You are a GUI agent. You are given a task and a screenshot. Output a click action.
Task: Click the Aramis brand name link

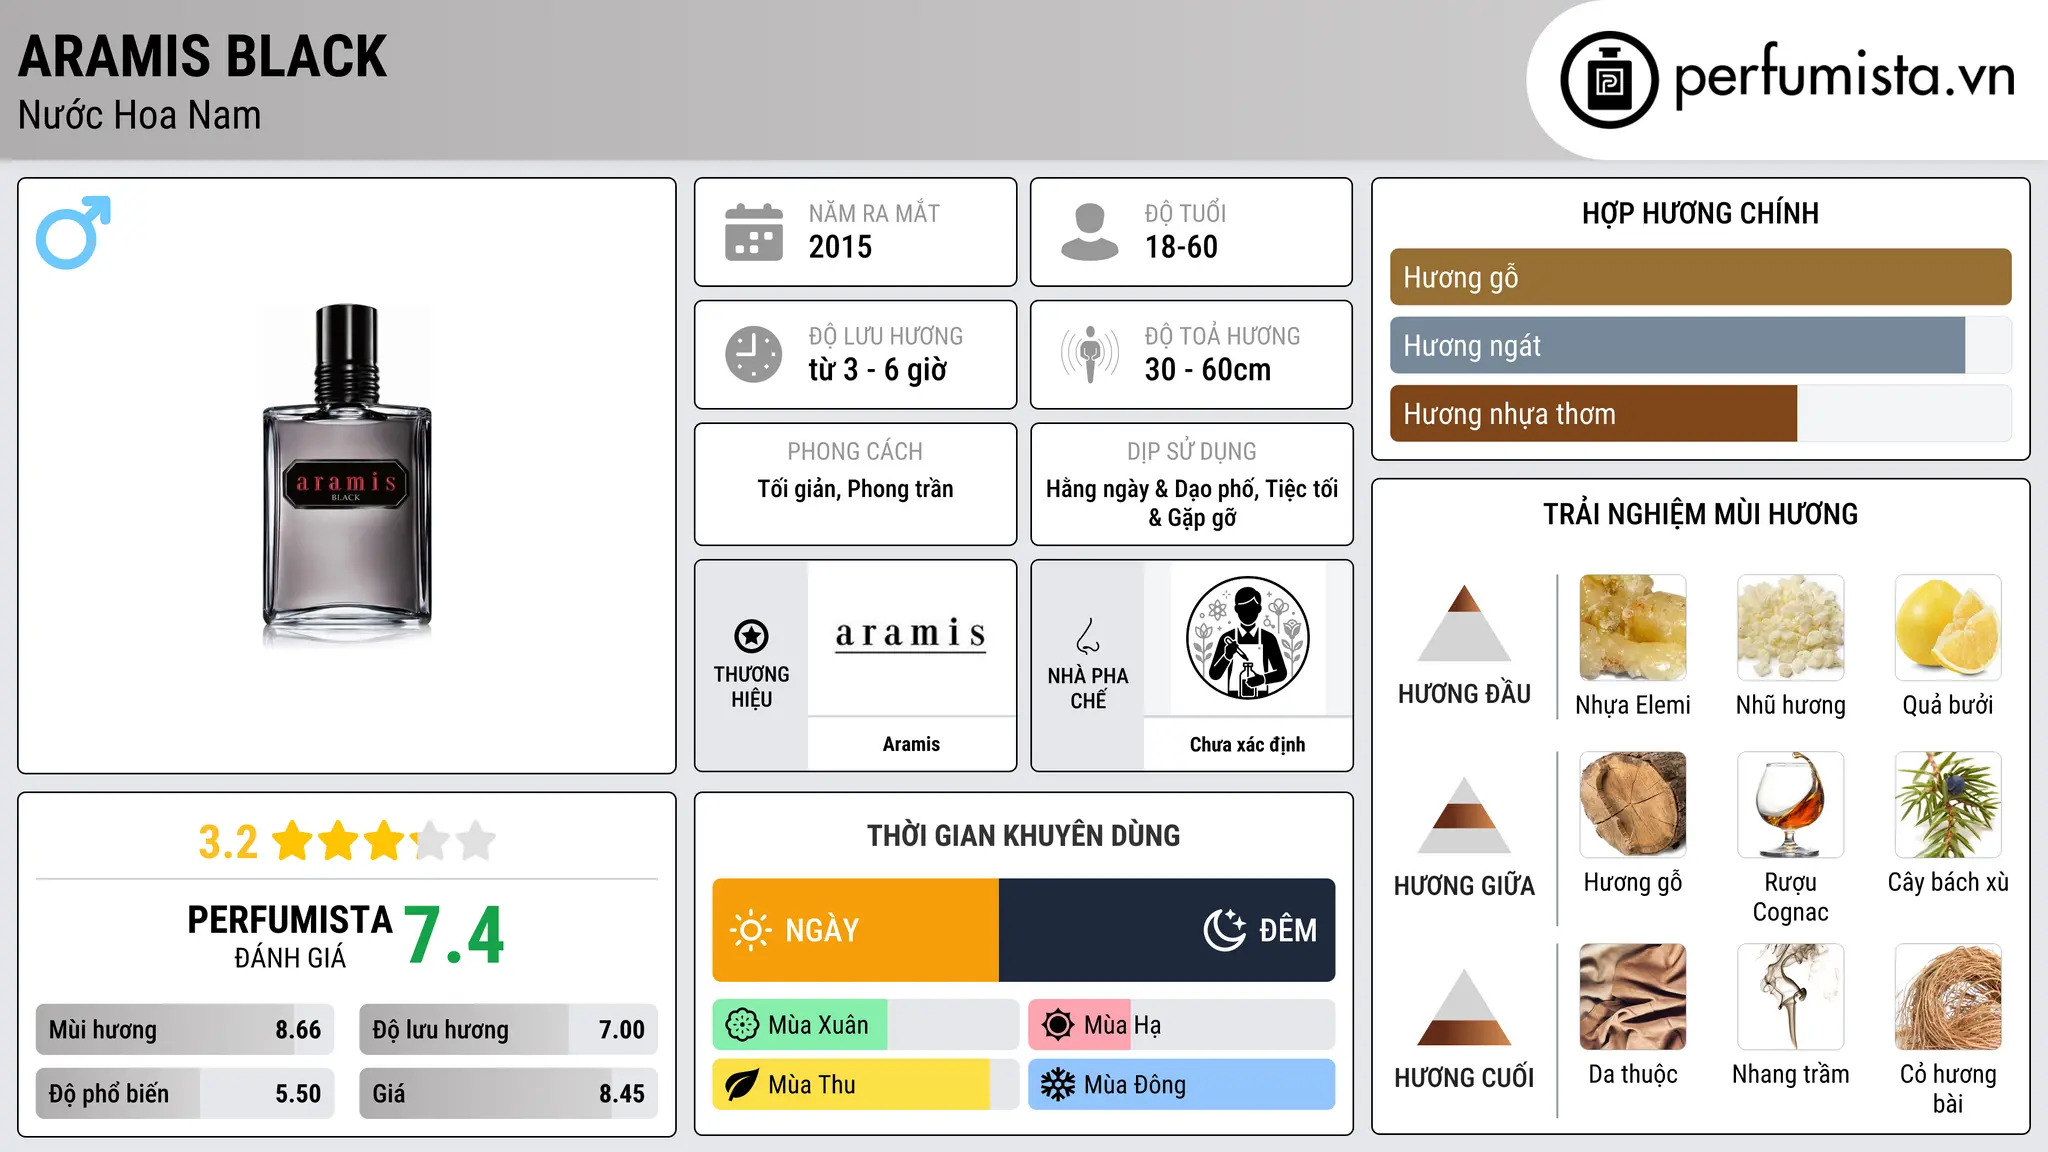[x=911, y=744]
